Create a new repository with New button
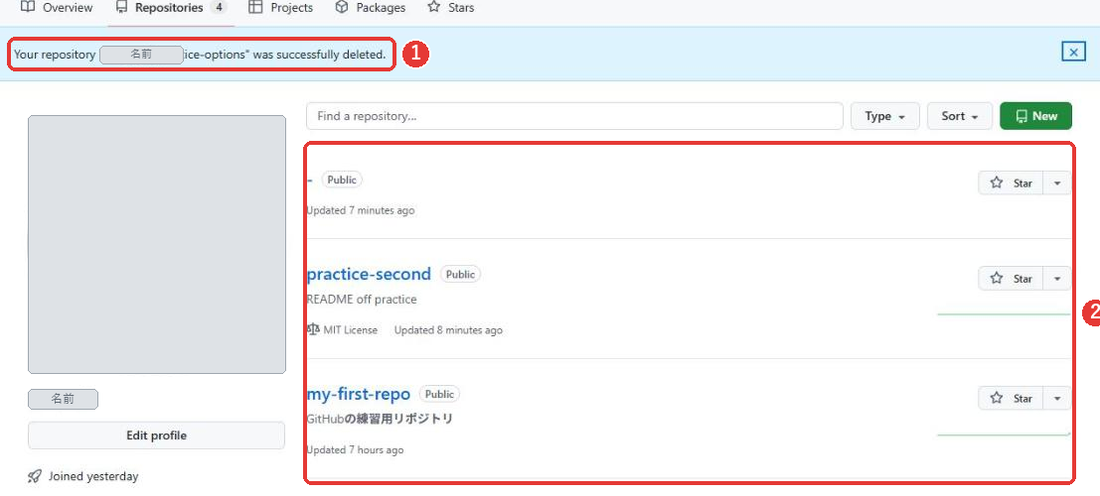 pos(1035,116)
